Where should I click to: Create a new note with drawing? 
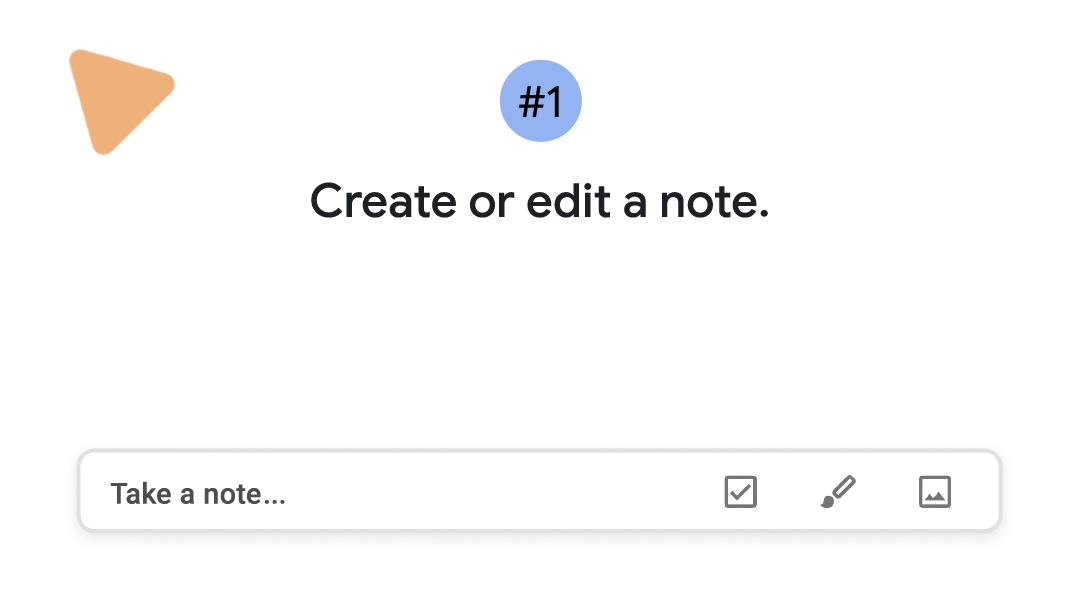tap(838, 492)
